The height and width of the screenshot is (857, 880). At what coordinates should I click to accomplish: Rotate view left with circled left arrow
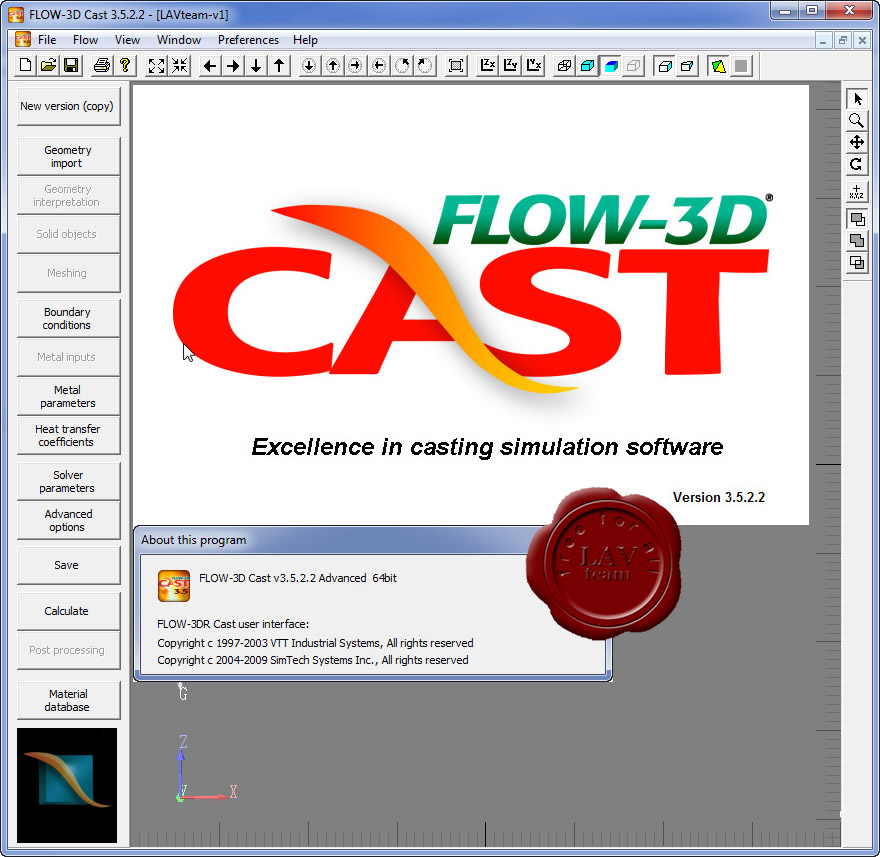tap(379, 66)
